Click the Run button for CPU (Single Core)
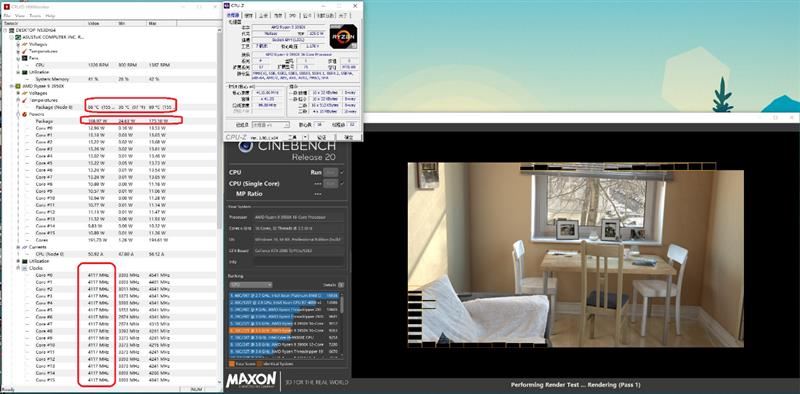This screenshot has height=394, width=800. (x=331, y=183)
